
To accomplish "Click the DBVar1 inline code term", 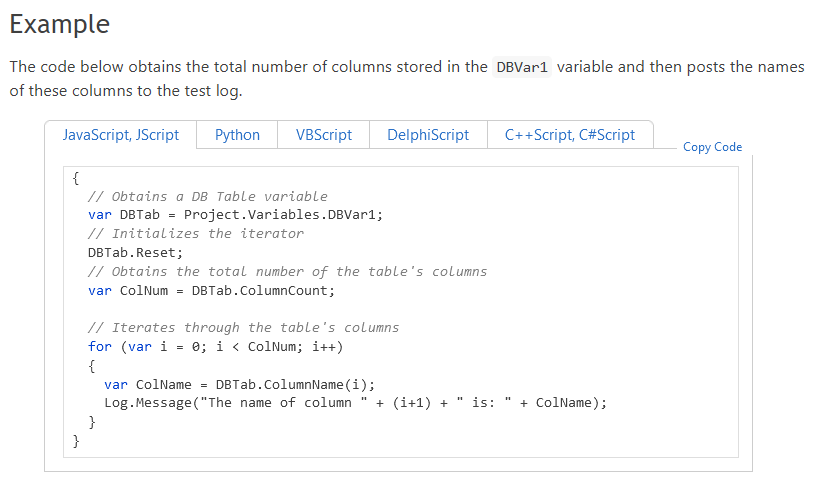I will tap(521, 68).
